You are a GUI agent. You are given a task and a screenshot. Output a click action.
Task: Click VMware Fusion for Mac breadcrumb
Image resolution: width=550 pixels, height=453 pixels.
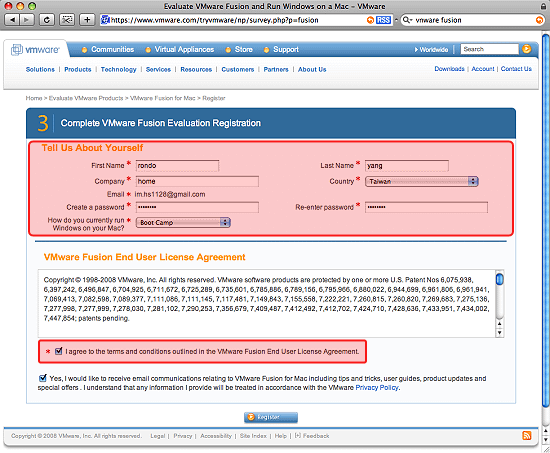pos(162,98)
